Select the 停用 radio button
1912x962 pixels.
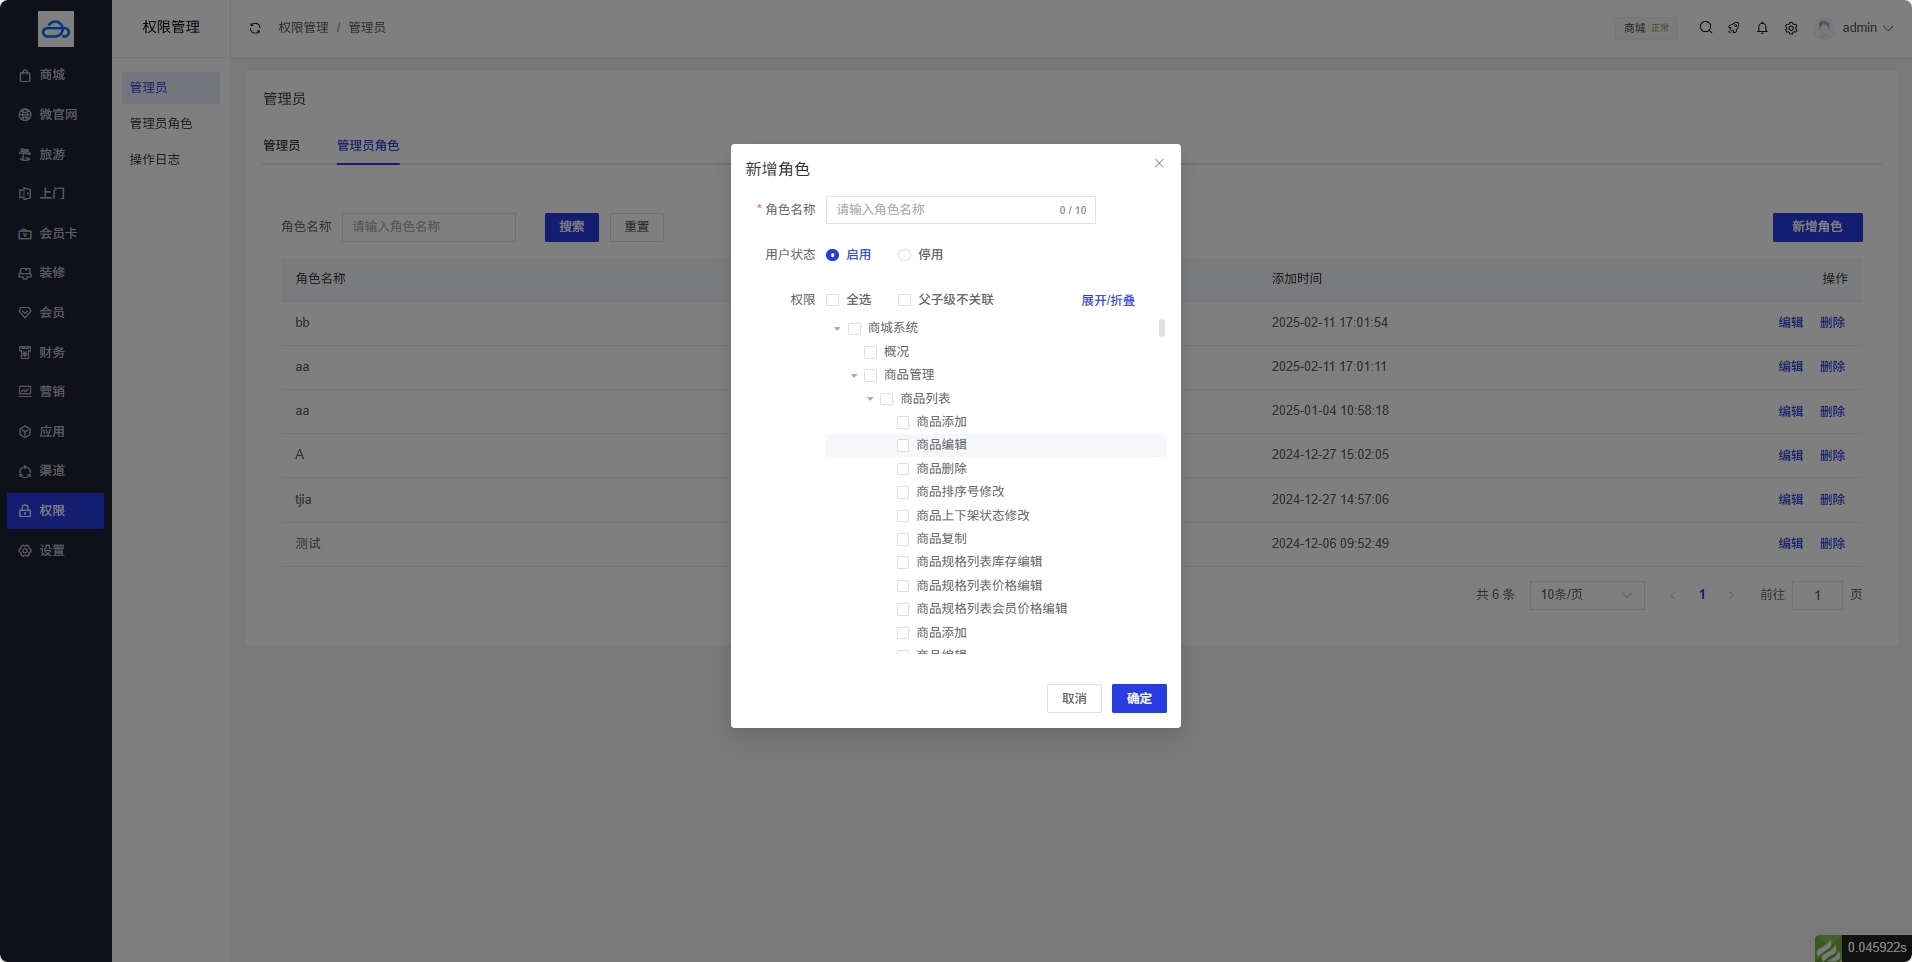click(904, 255)
